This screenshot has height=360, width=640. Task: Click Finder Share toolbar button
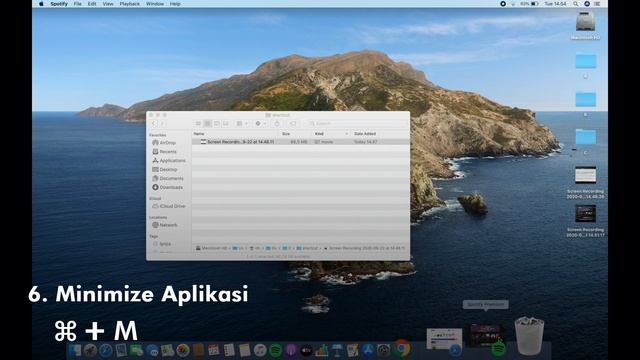pyautogui.click(x=277, y=123)
